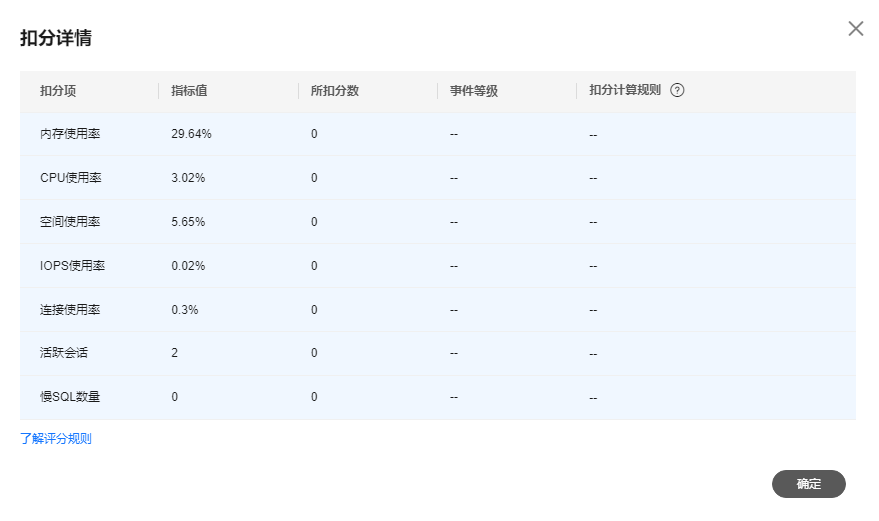The image size is (879, 521).
Task: Select the 慢SQL数量 row label
Action: (x=70, y=397)
